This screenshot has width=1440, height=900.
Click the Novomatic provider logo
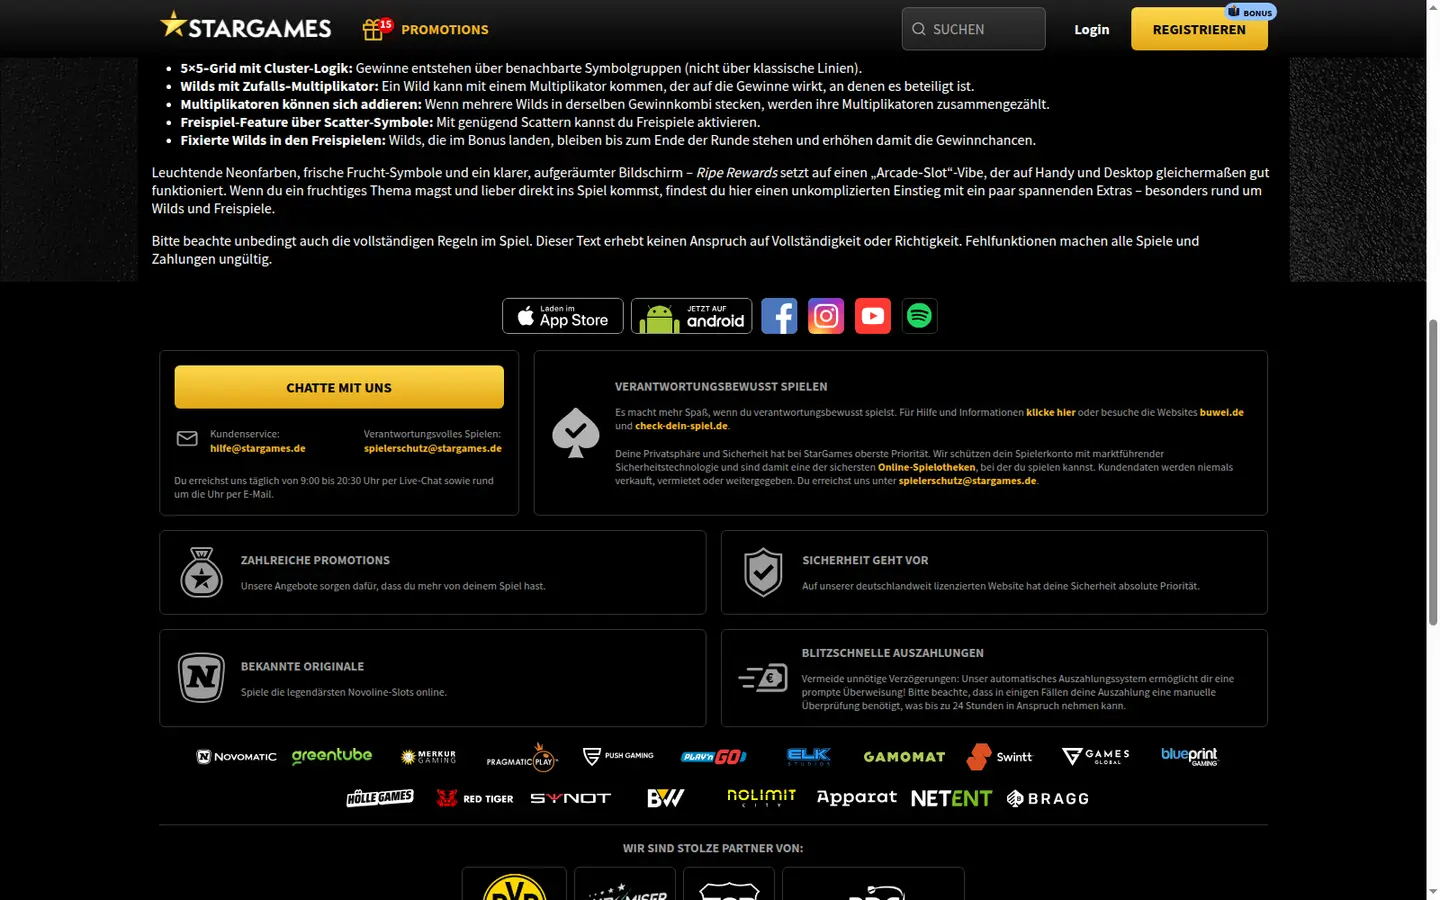coord(237,757)
